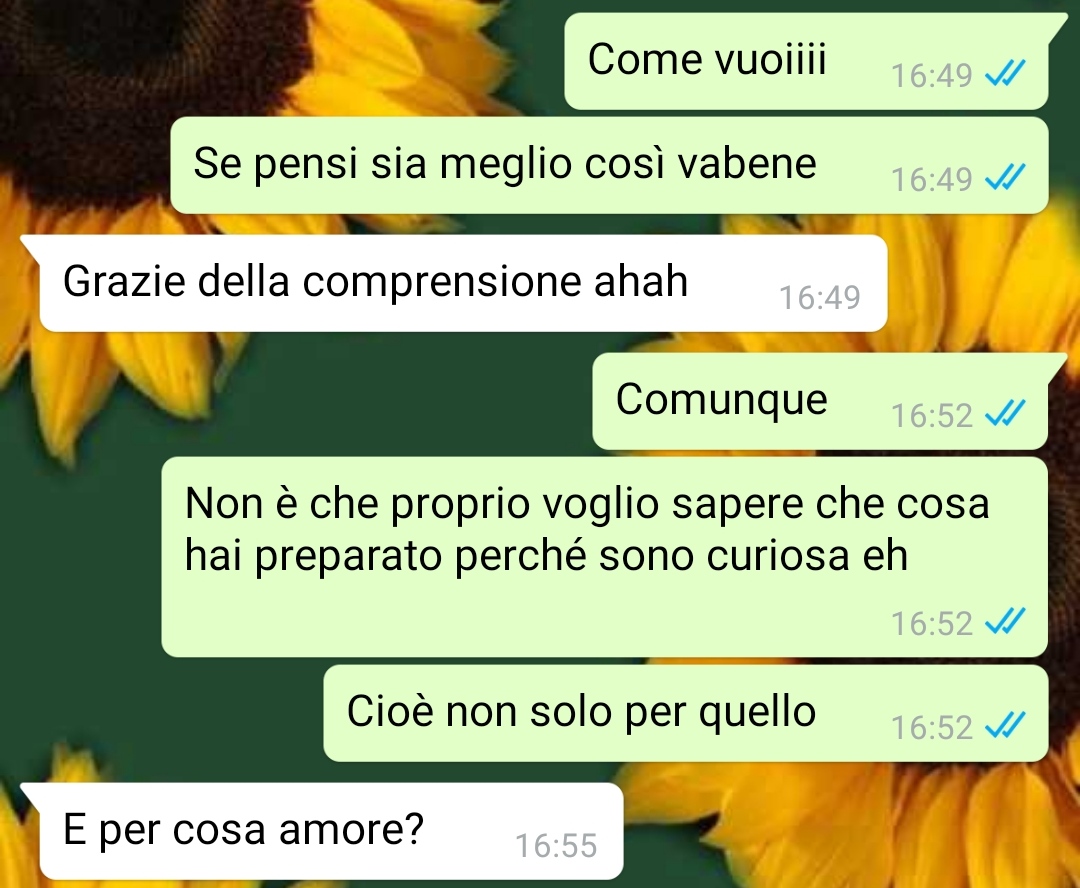Tap the 16:49 timestamp on 'Grazie della comprensione'
1080x888 pixels.
(x=820, y=298)
